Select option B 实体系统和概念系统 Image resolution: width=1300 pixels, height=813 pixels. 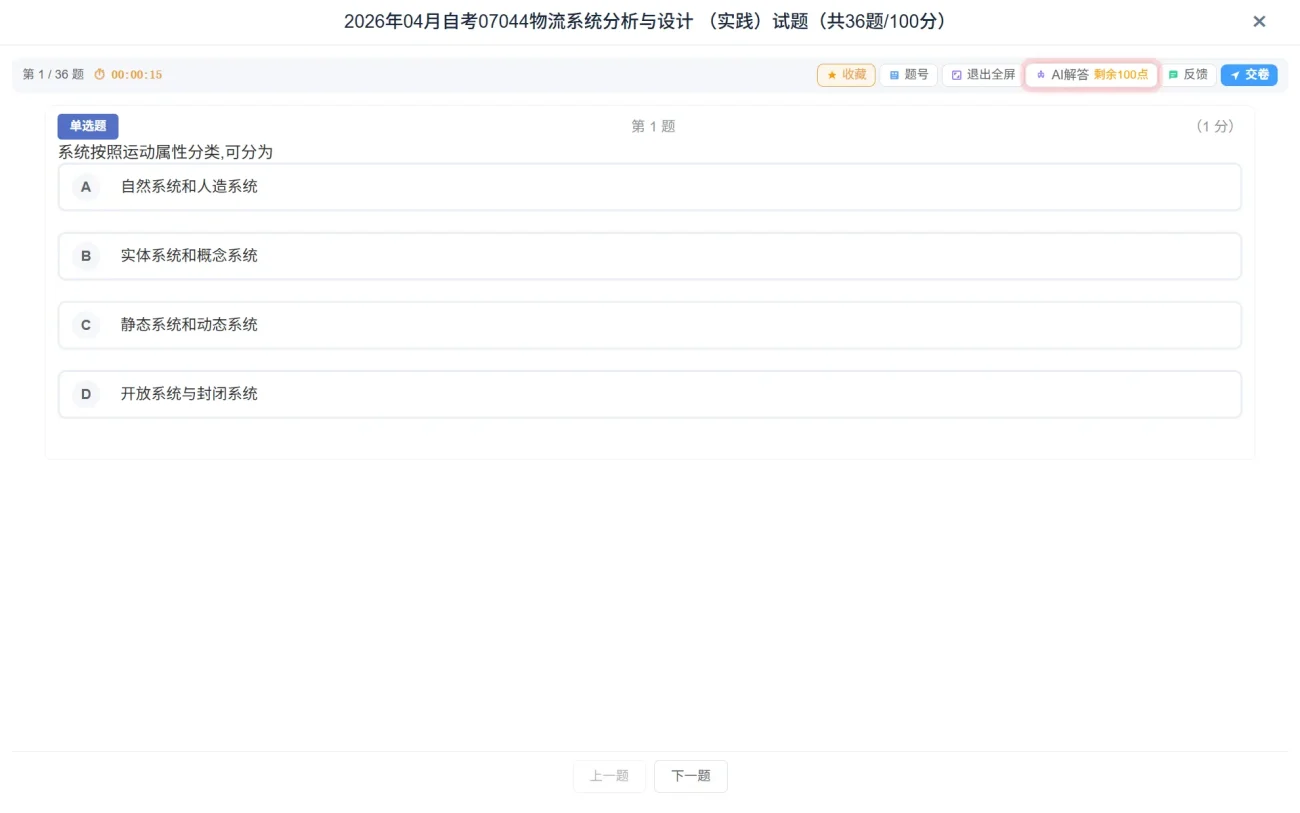pyautogui.click(x=650, y=256)
